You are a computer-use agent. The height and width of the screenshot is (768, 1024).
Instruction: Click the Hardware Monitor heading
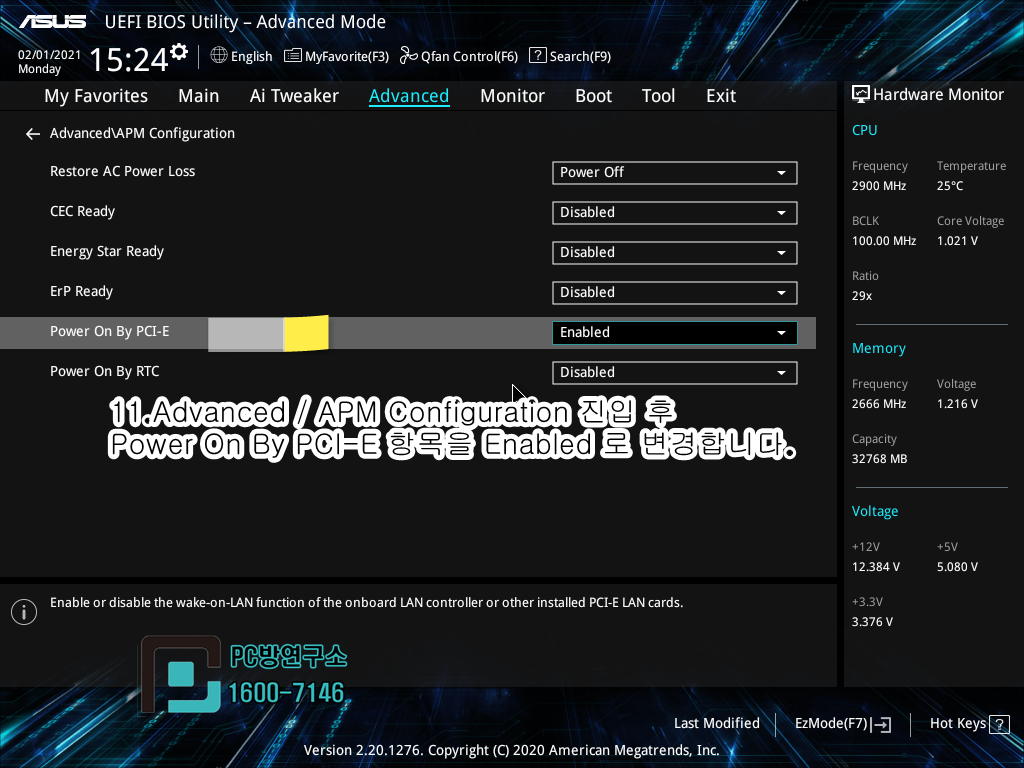tap(938, 95)
